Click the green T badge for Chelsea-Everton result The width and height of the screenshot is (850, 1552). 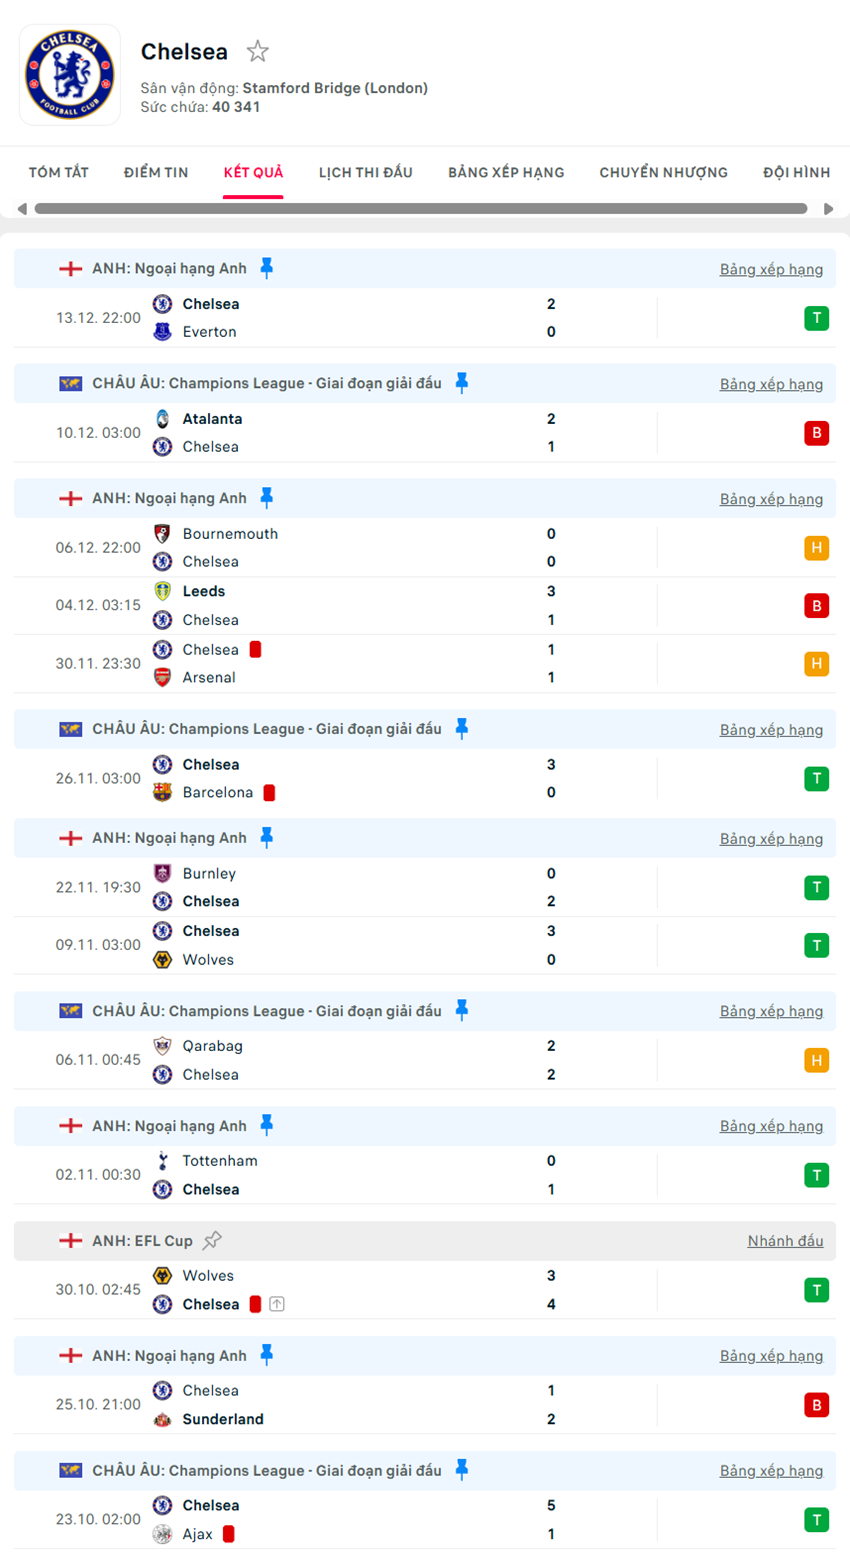[x=817, y=317]
